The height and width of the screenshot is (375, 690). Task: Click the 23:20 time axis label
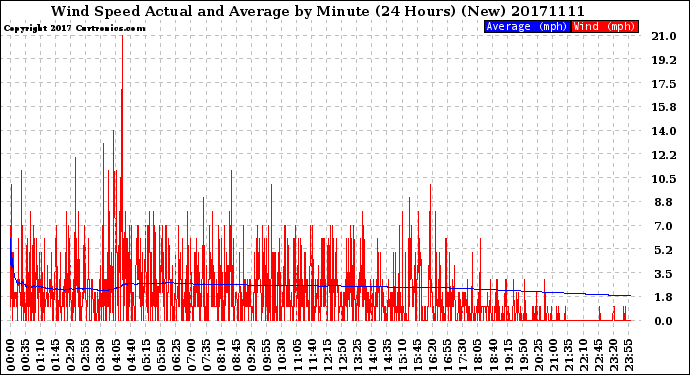(x=613, y=355)
